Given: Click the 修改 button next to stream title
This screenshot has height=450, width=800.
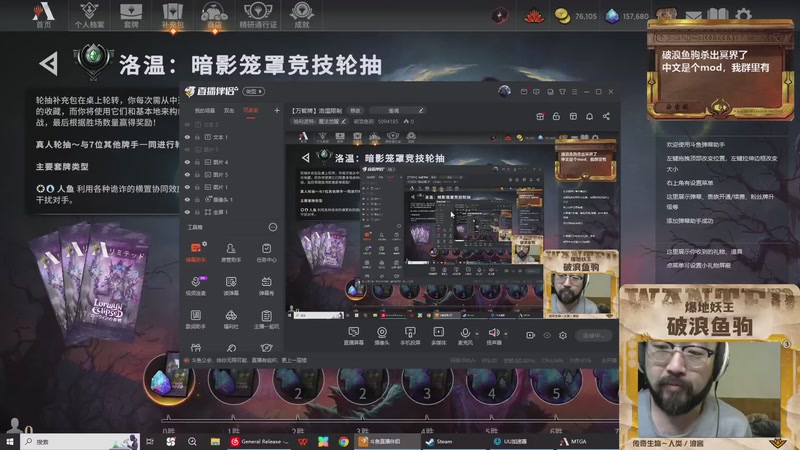Looking at the screenshot, I should coord(355,110).
